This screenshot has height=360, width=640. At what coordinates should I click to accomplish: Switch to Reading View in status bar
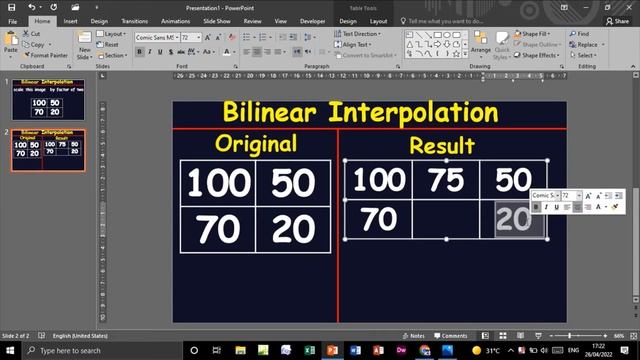520,336
